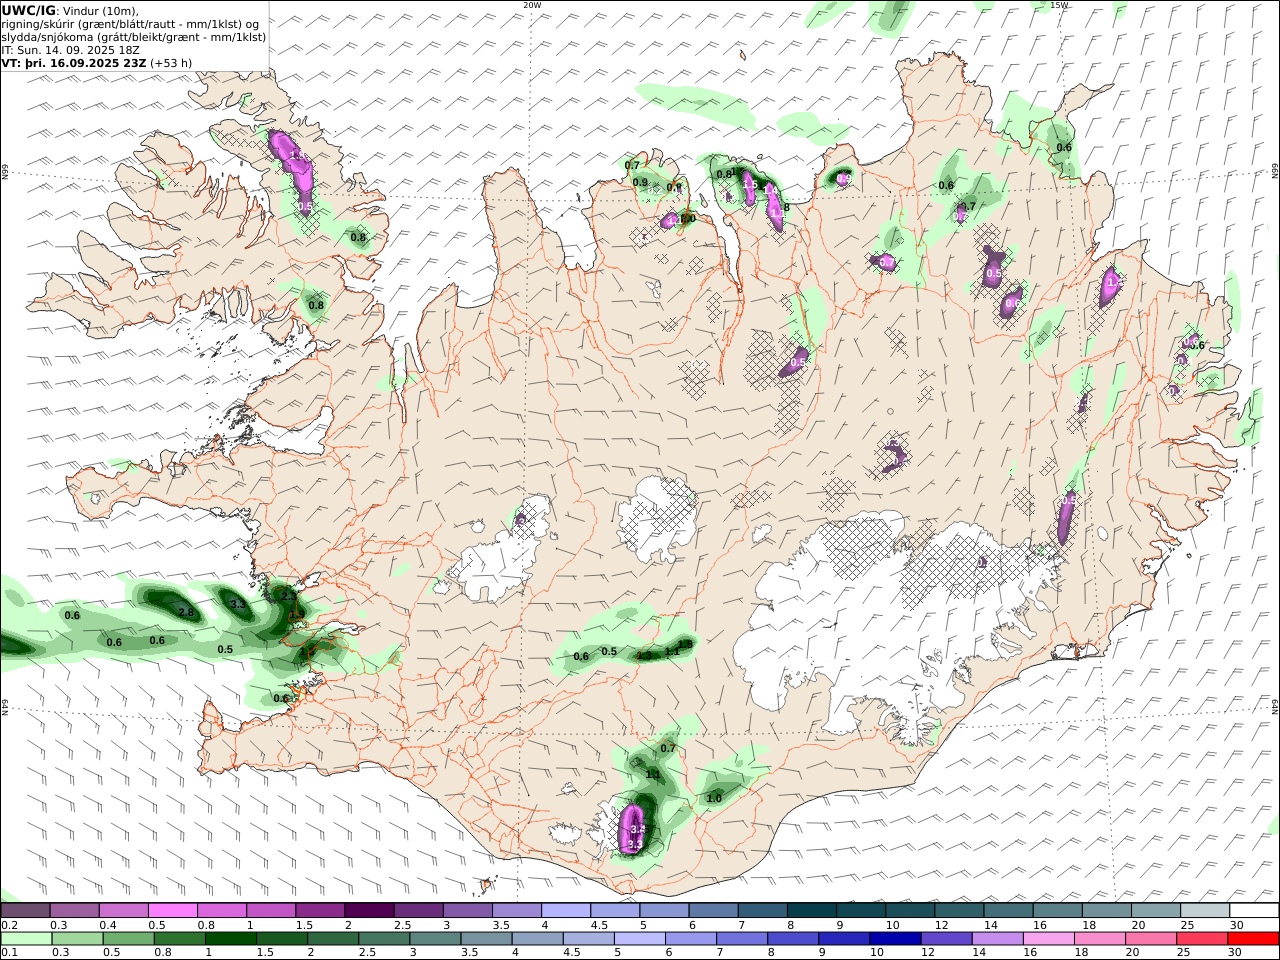
Task: Select the very dark purple 2 mm snow swatch
Action: [368, 911]
